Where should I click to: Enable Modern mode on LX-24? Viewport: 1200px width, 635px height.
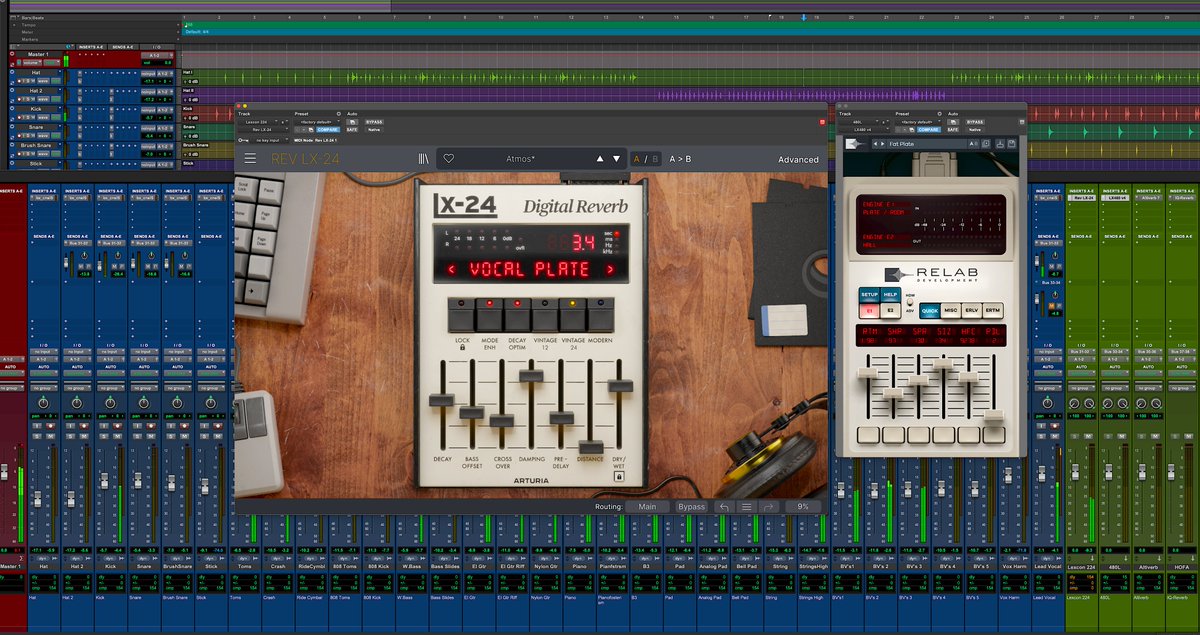(600, 316)
